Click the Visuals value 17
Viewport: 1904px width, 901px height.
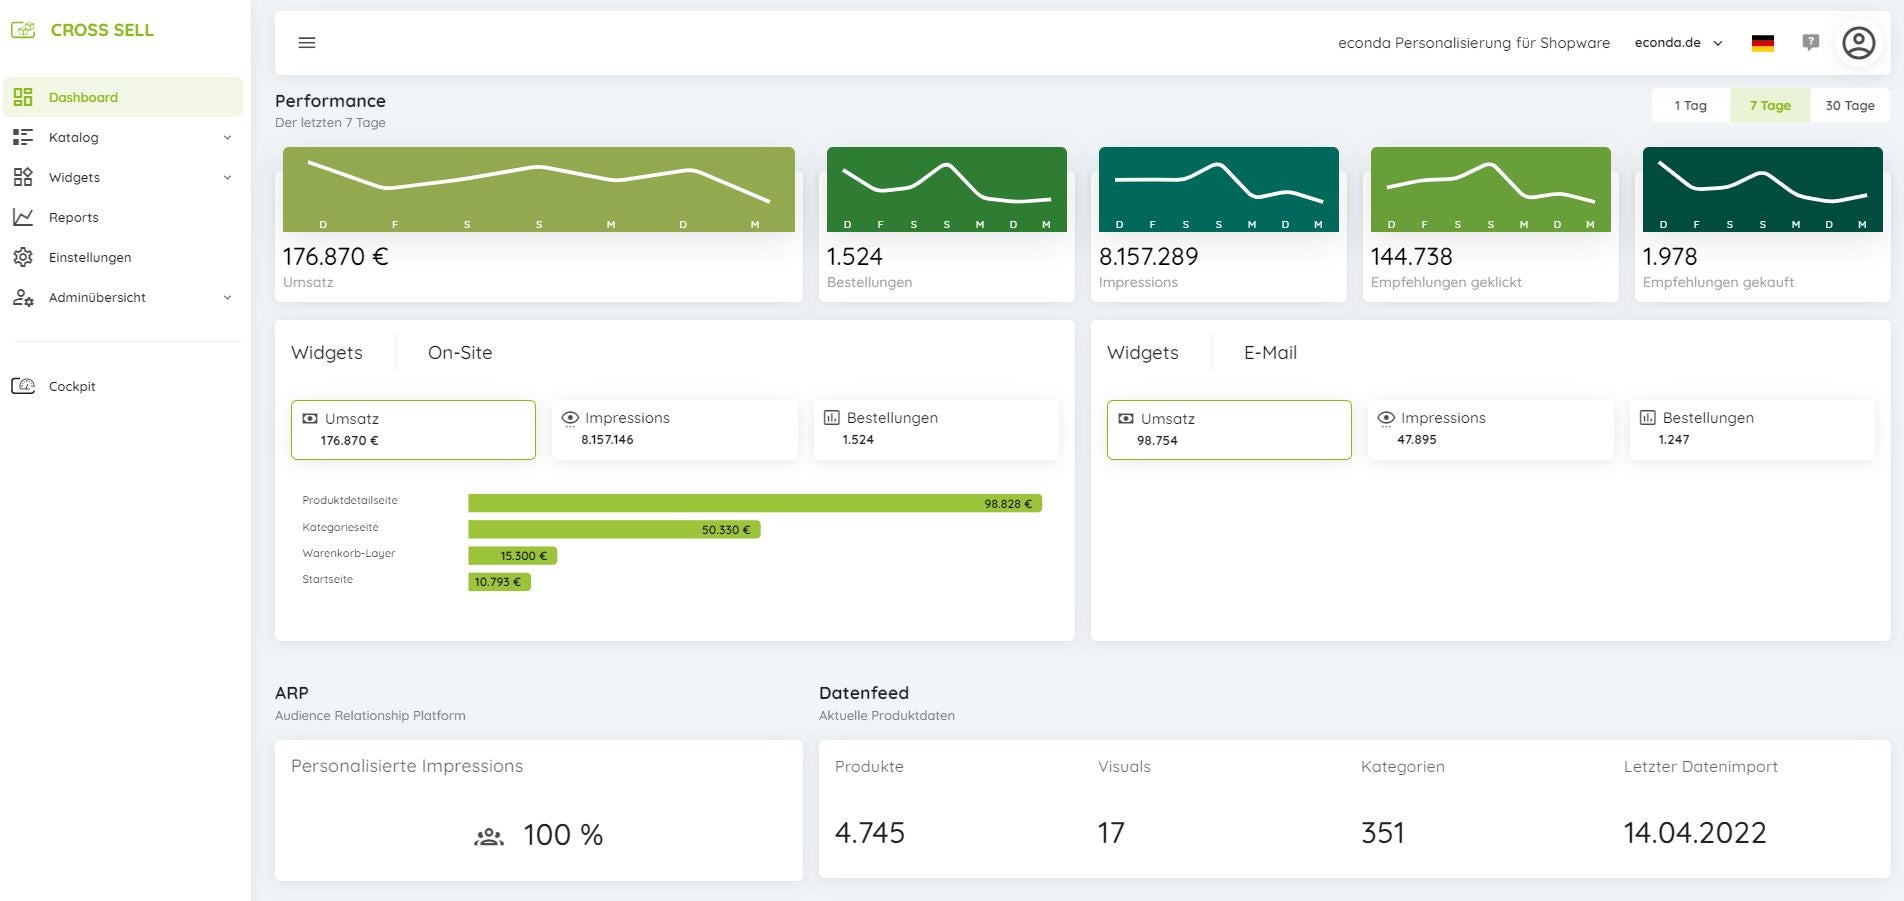[1111, 832]
